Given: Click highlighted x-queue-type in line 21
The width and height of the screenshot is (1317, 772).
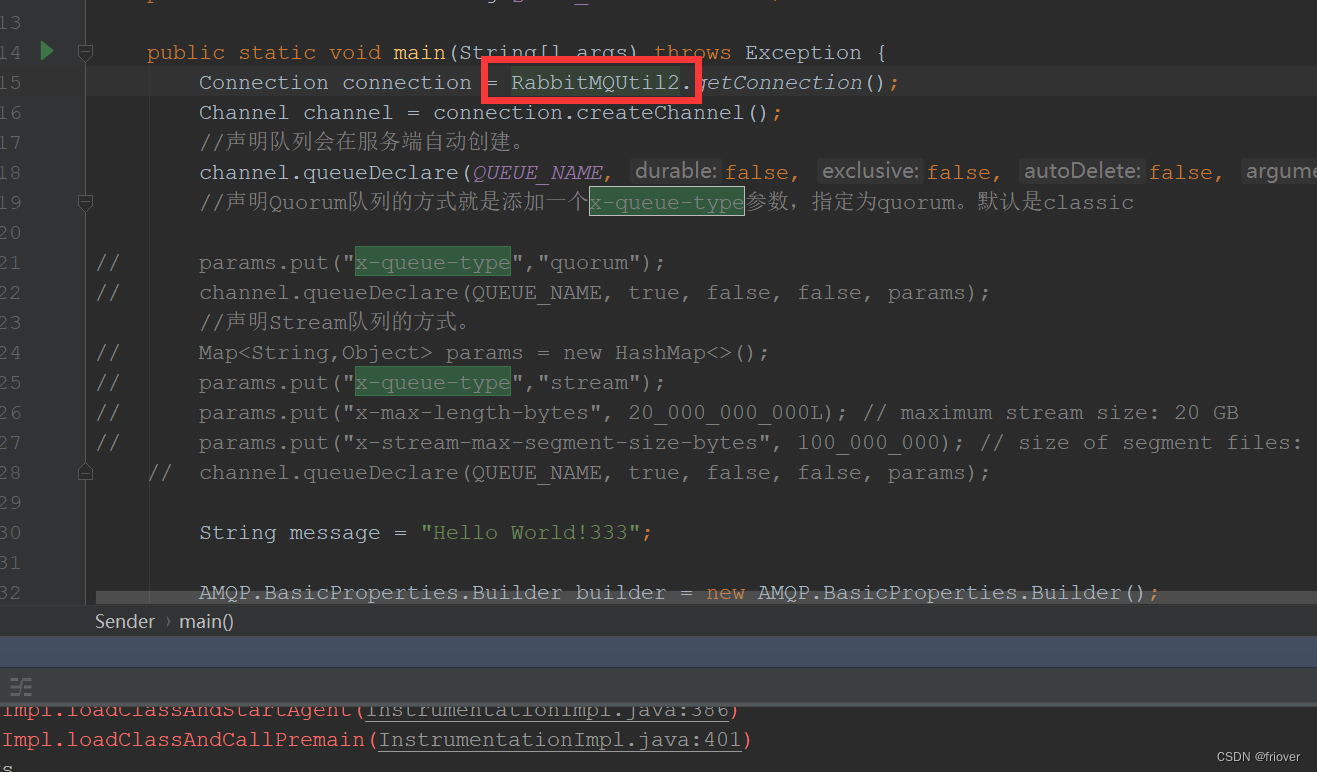Looking at the screenshot, I should [x=433, y=262].
